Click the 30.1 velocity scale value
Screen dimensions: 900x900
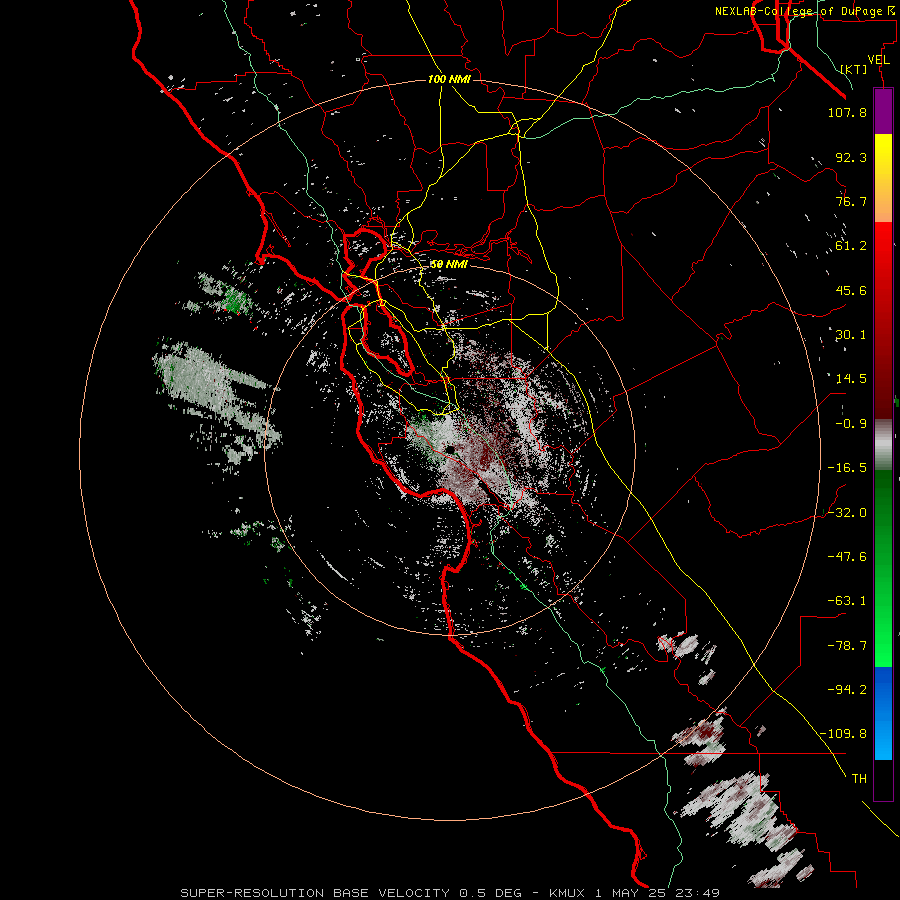coord(851,335)
